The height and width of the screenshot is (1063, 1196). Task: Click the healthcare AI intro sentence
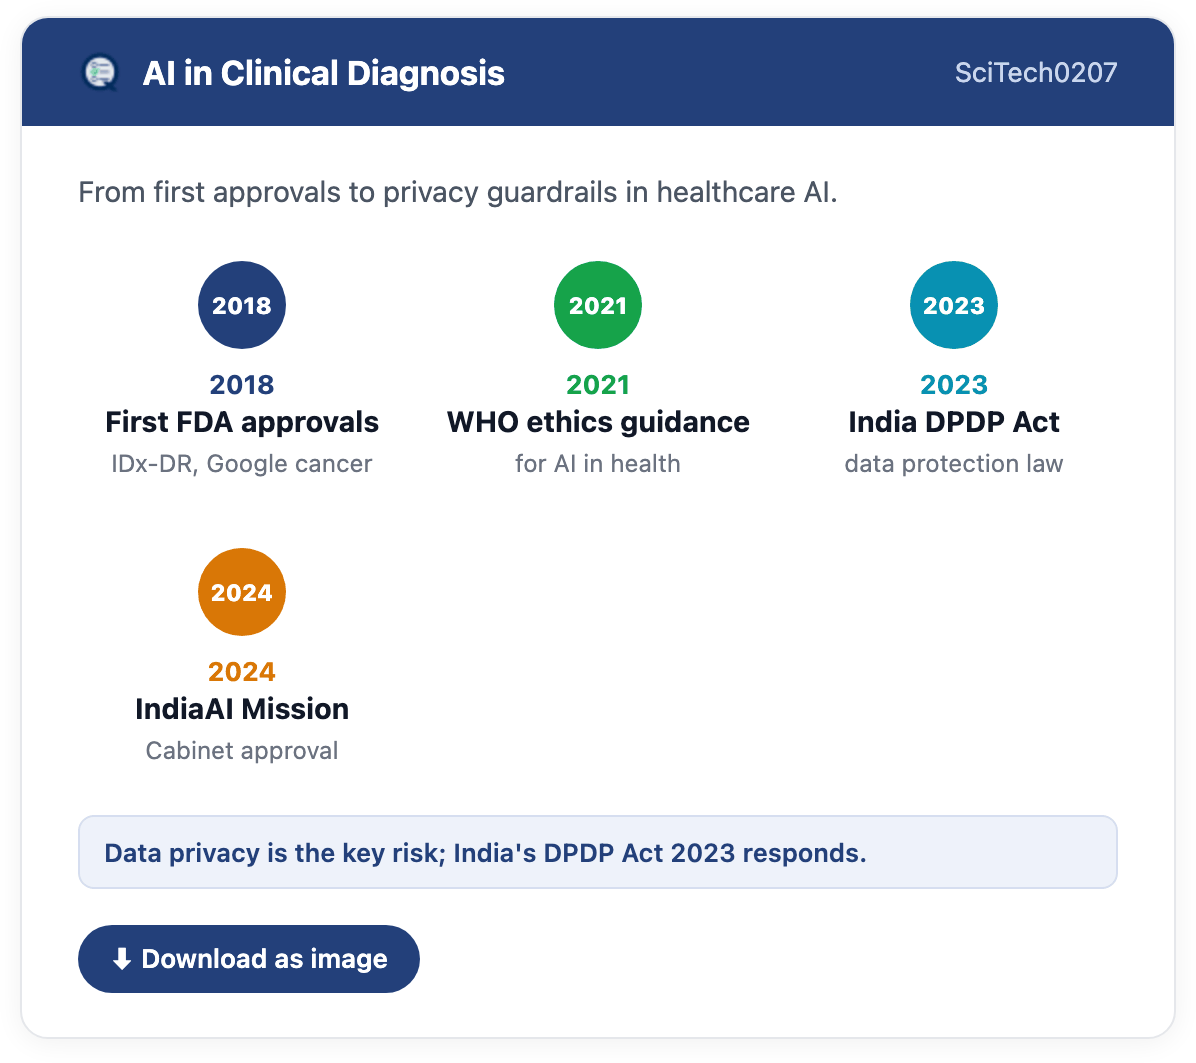coord(458,192)
